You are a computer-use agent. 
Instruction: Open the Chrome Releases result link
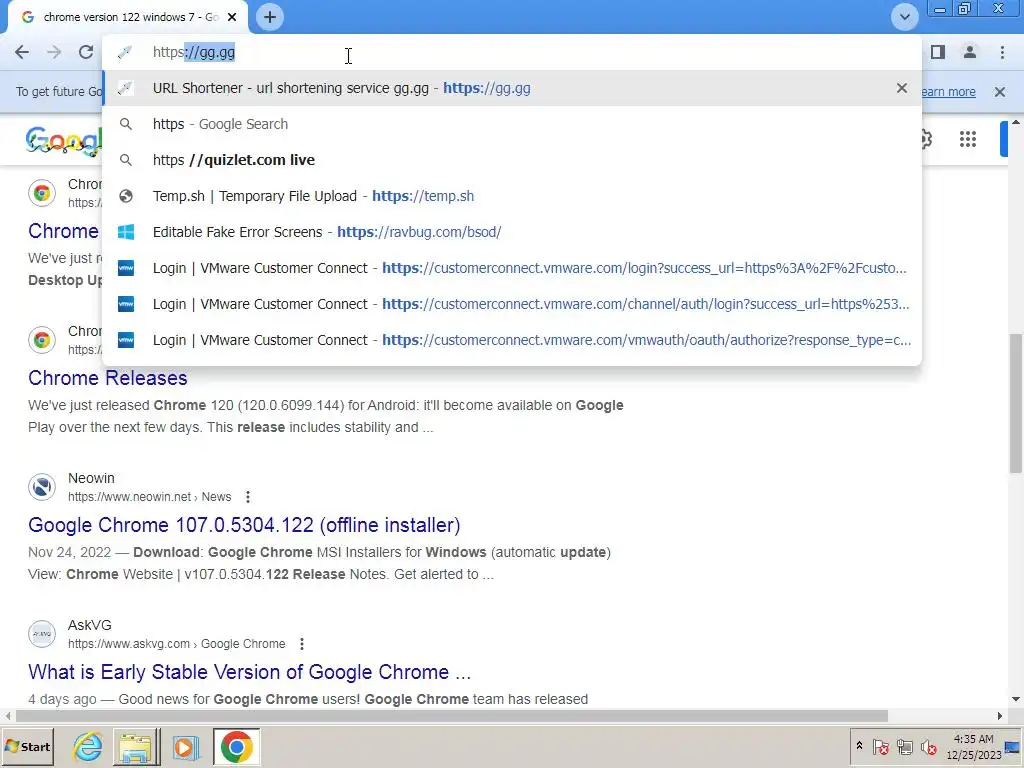point(108,378)
